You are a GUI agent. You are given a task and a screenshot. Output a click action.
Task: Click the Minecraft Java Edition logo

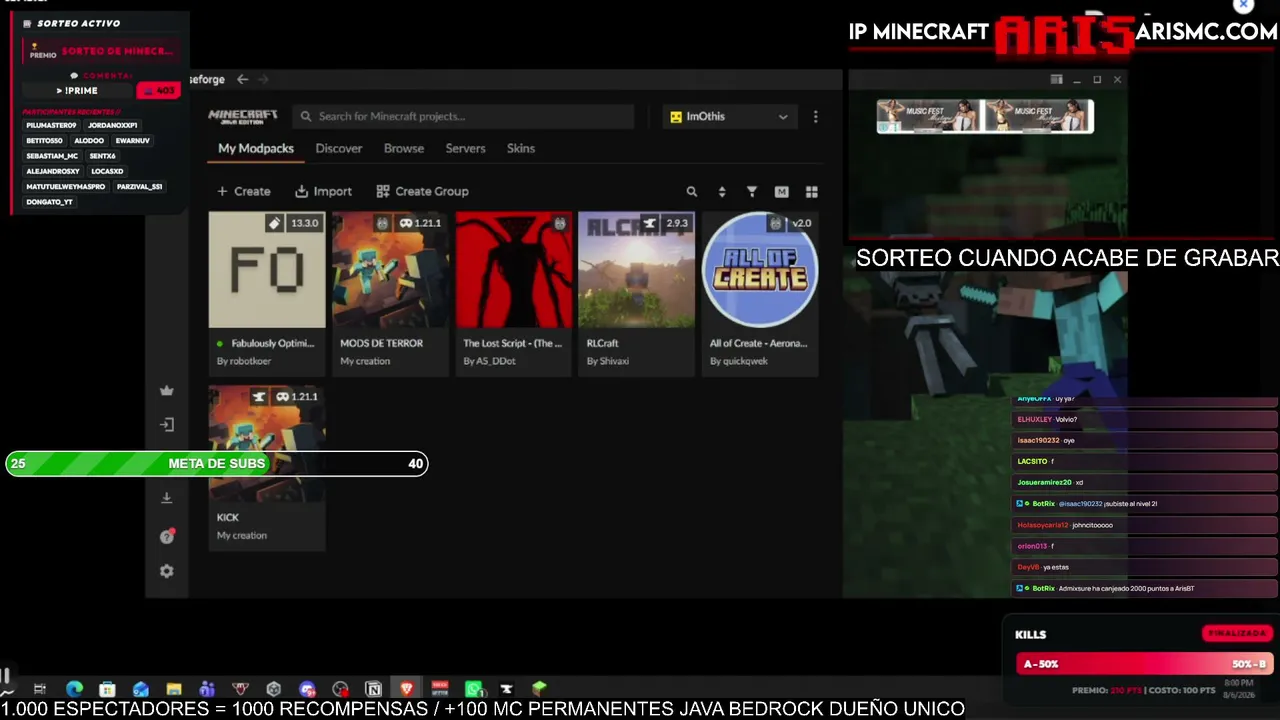(x=243, y=116)
